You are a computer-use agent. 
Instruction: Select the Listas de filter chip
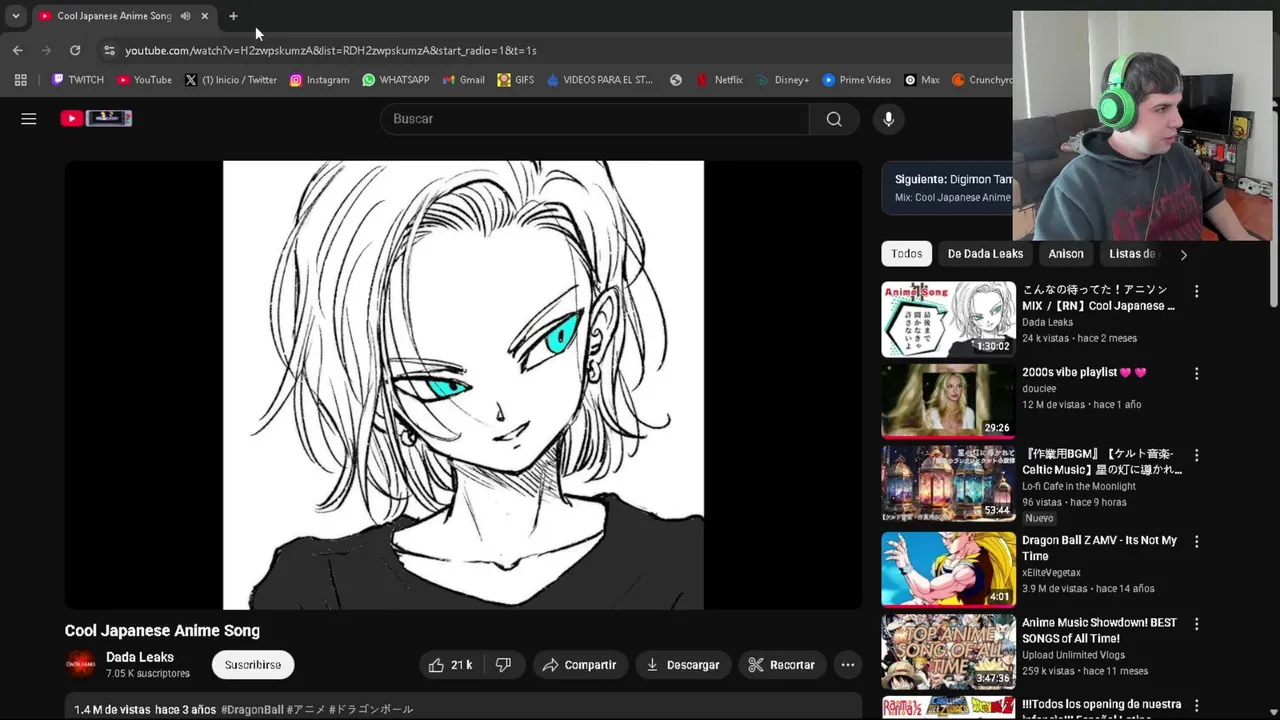tap(1132, 254)
